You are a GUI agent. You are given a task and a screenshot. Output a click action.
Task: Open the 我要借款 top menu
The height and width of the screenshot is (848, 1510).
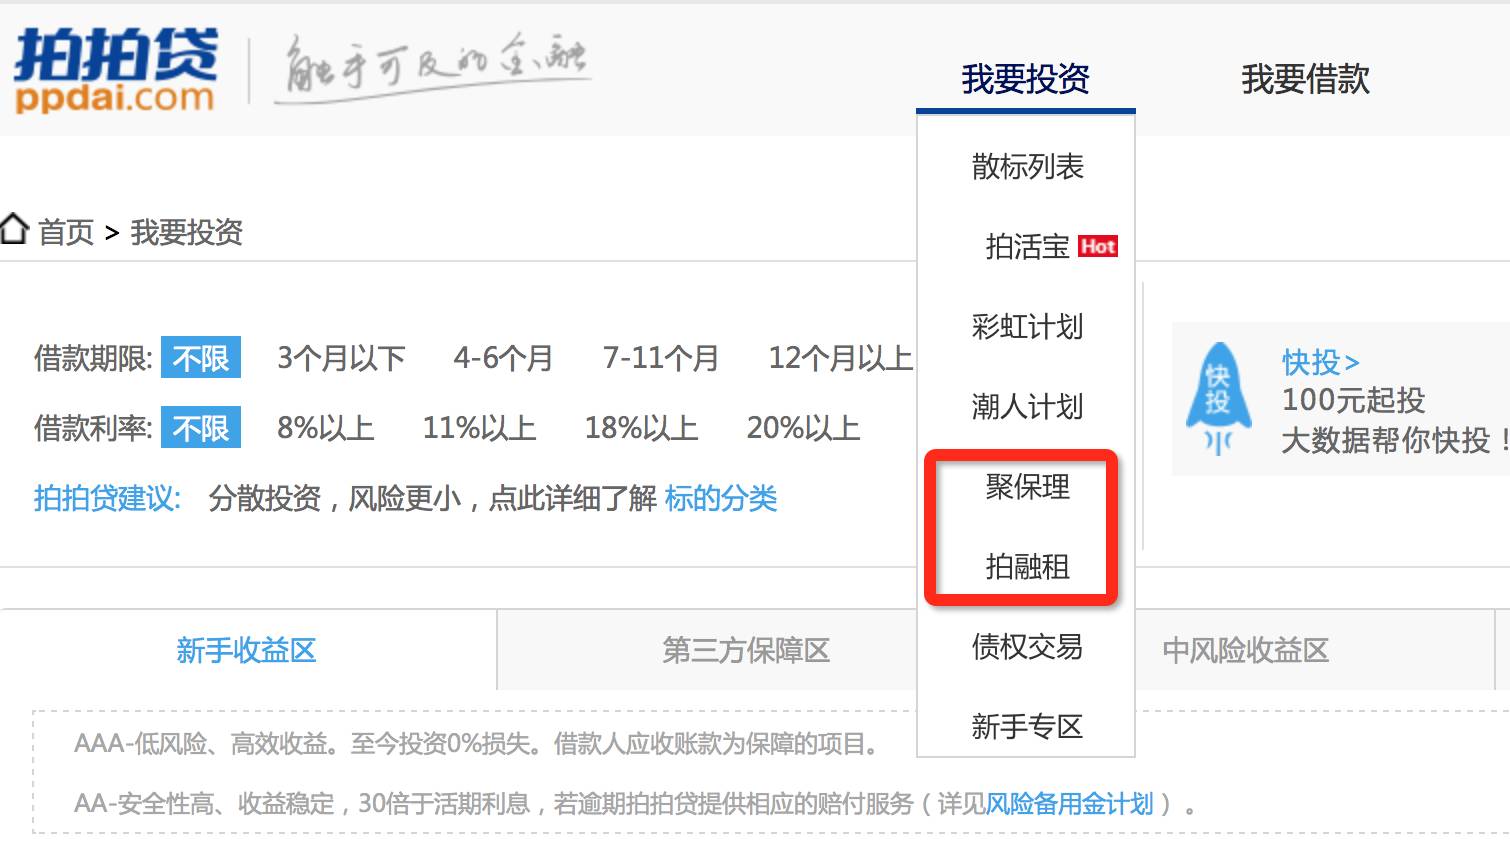point(1305,79)
